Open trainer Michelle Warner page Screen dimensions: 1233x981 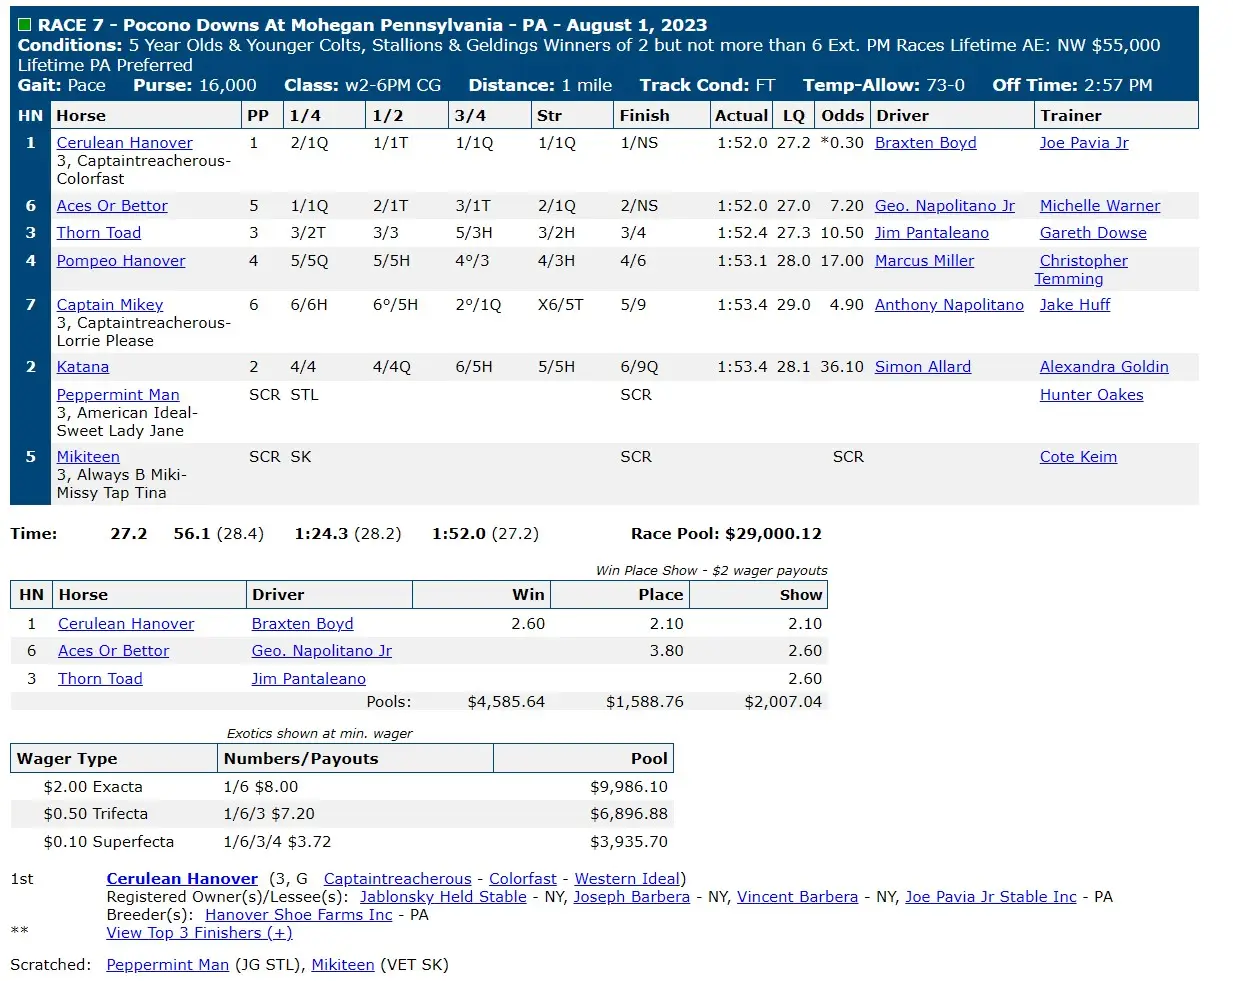point(1100,206)
